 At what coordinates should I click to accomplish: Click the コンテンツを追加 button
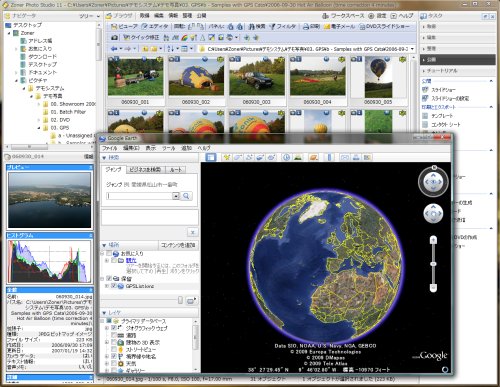tap(178, 245)
